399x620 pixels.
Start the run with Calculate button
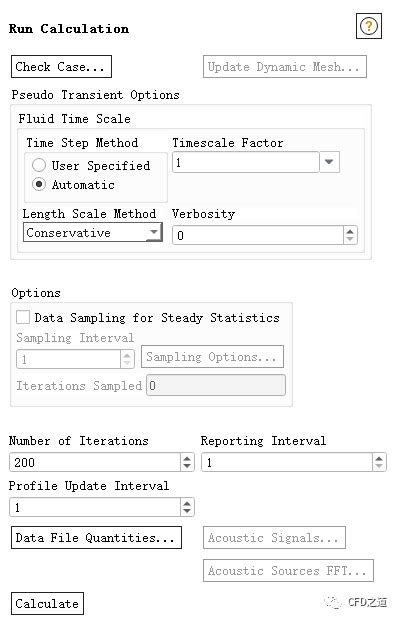tap(47, 603)
